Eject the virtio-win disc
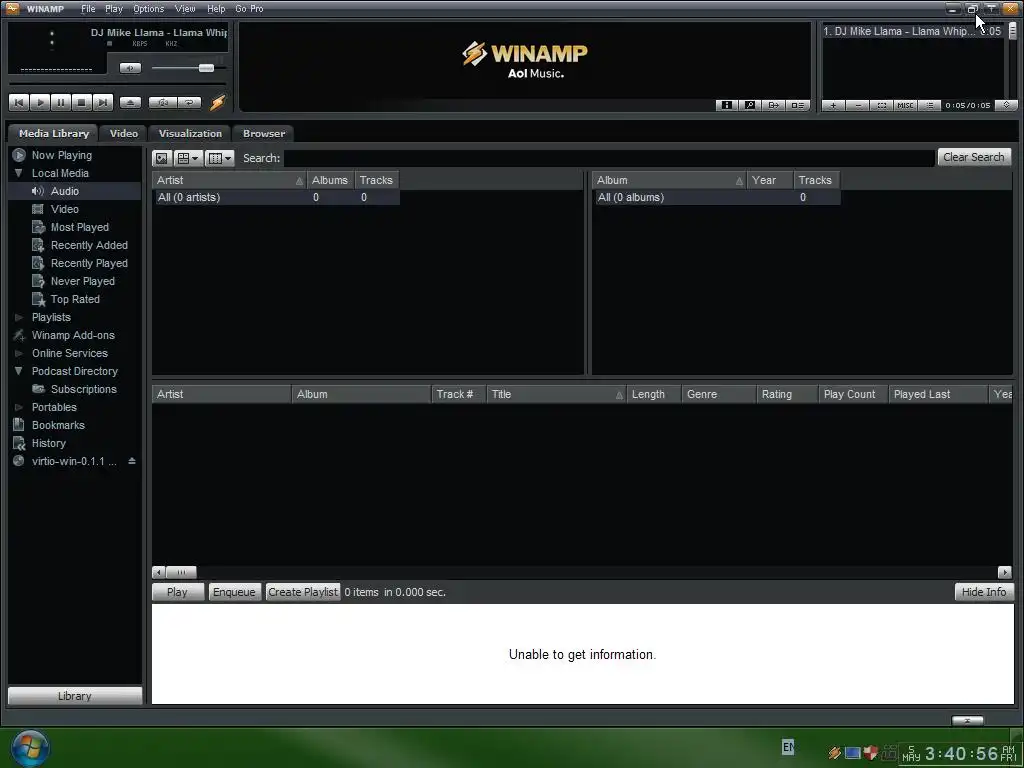 [x=132, y=461]
